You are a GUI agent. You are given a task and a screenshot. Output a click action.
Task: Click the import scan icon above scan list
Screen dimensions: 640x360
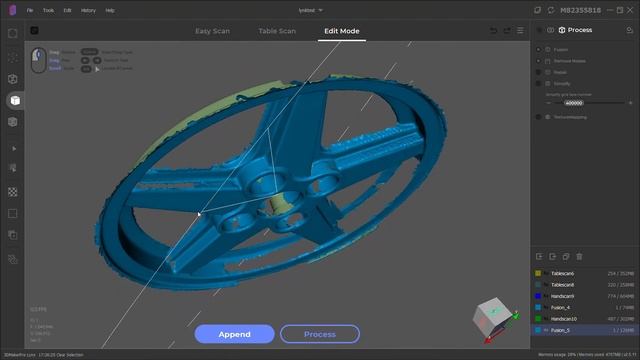[539, 257]
